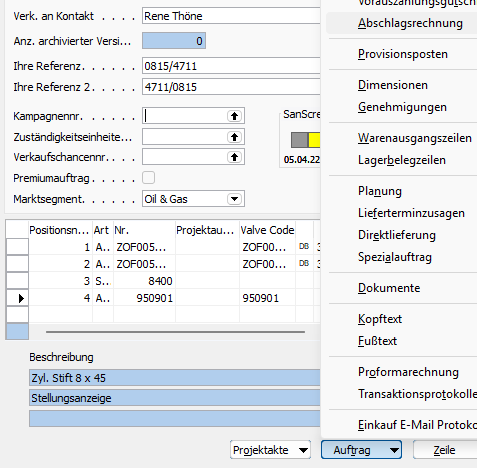Open Transaktionsprotokolle menu entry

coord(417,394)
